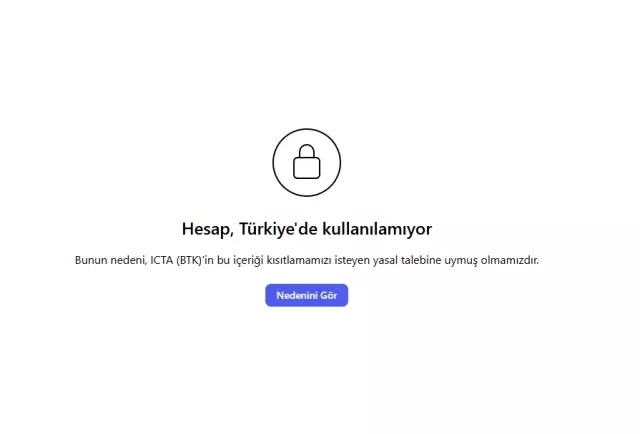Click the word "kullanılamıyor" in the heading
The height and width of the screenshot is (434, 640).
coord(377,229)
